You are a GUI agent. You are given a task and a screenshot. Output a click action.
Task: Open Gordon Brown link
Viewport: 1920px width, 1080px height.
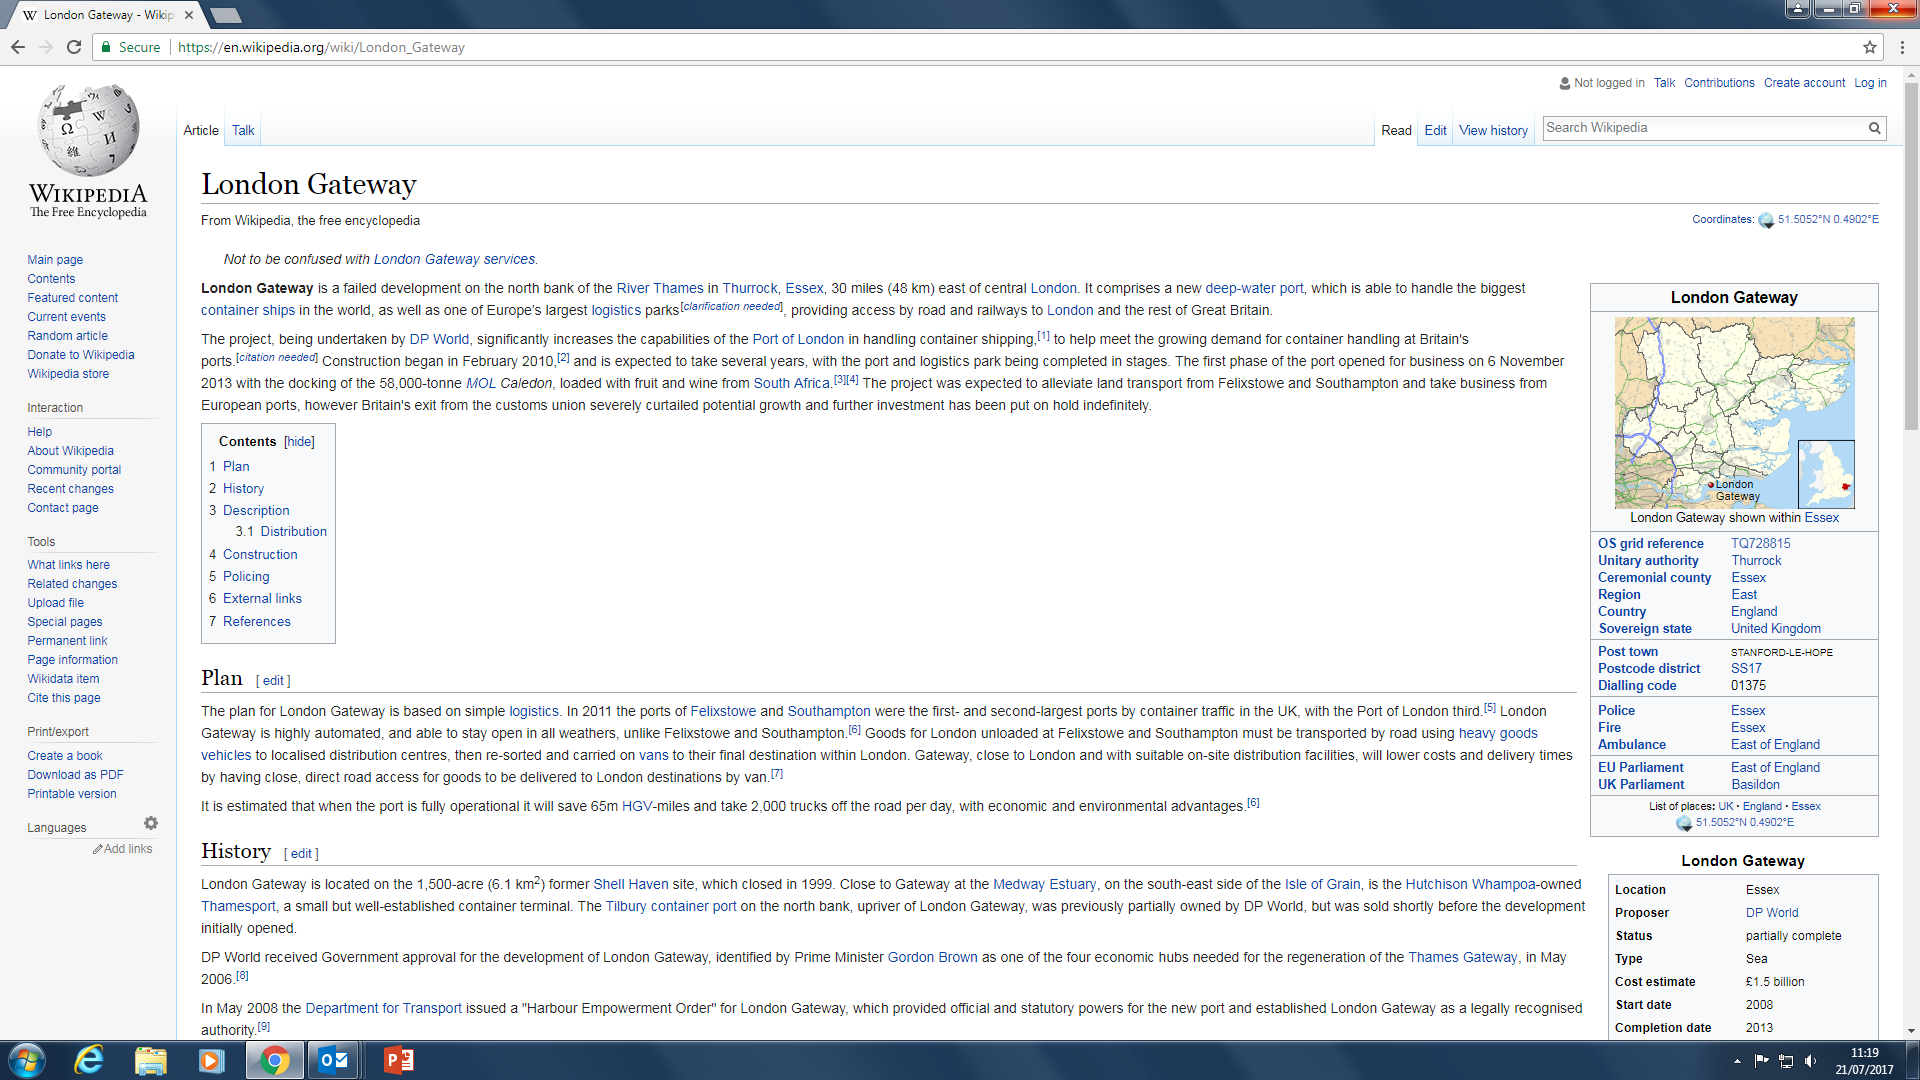pyautogui.click(x=932, y=958)
